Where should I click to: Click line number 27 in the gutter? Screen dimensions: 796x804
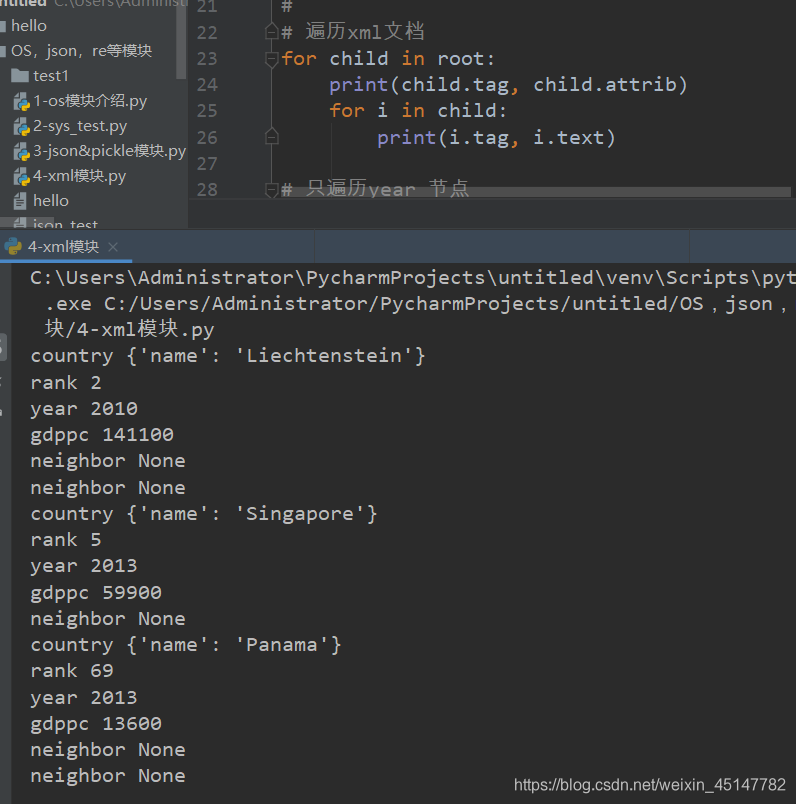pos(207,164)
